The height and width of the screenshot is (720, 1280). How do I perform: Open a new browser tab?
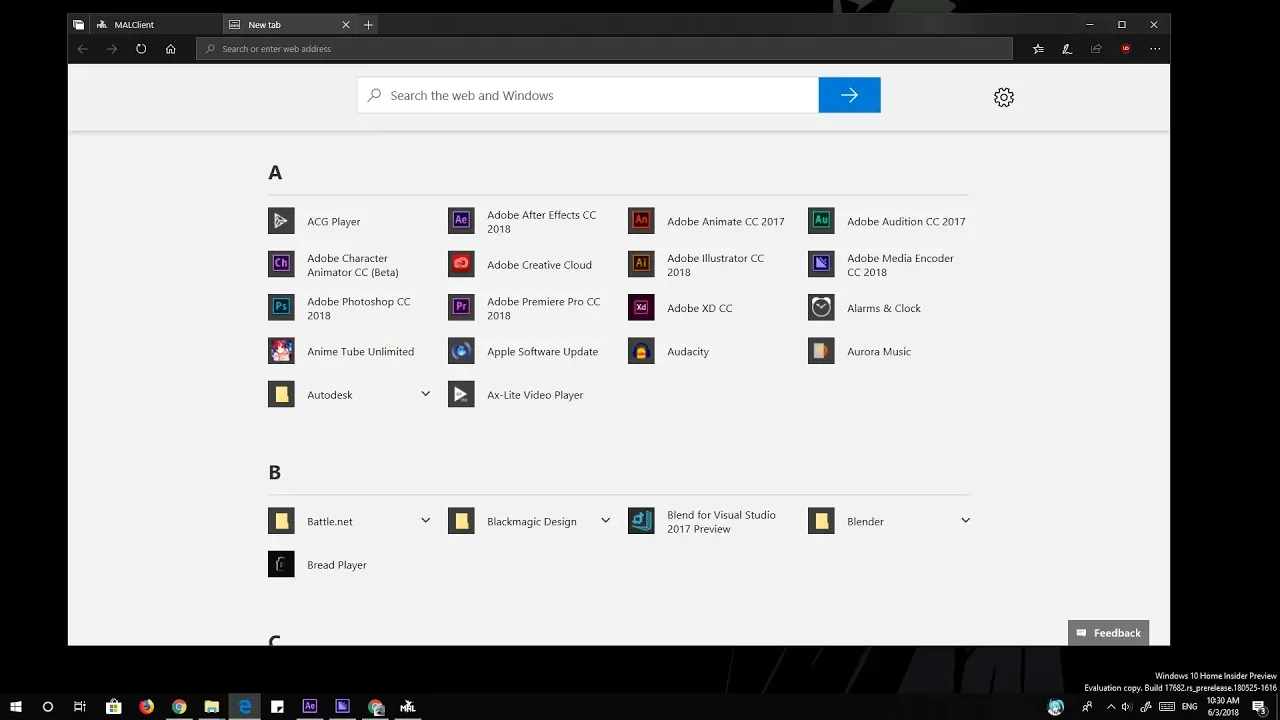coord(368,24)
